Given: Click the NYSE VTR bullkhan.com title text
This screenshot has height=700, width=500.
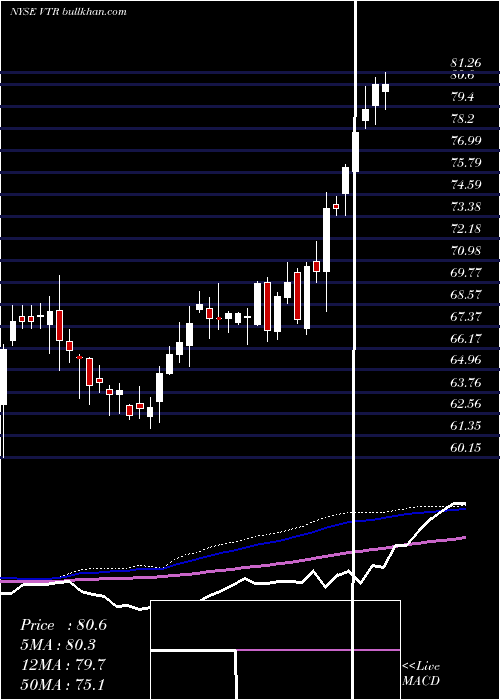Looking at the screenshot, I should [x=68, y=11].
